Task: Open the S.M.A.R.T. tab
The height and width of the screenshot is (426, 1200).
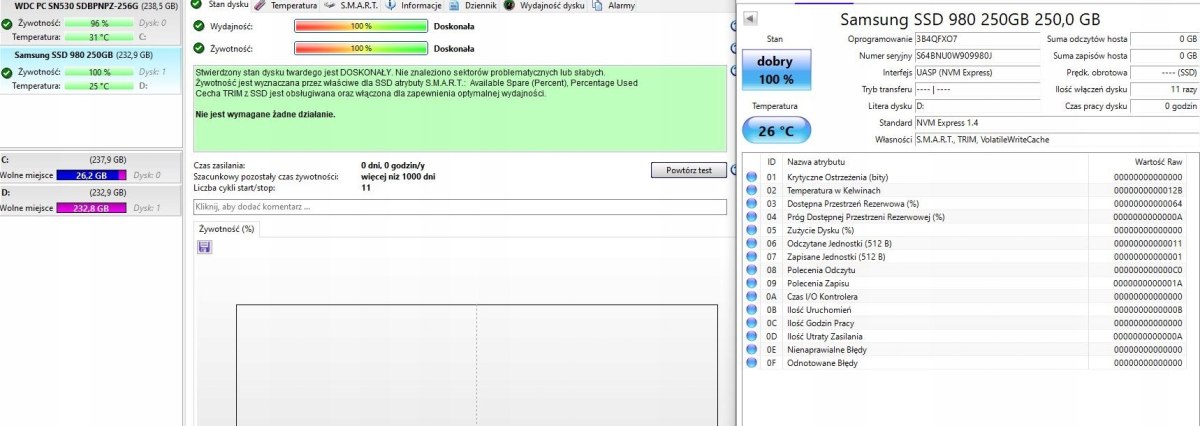Action: point(349,5)
